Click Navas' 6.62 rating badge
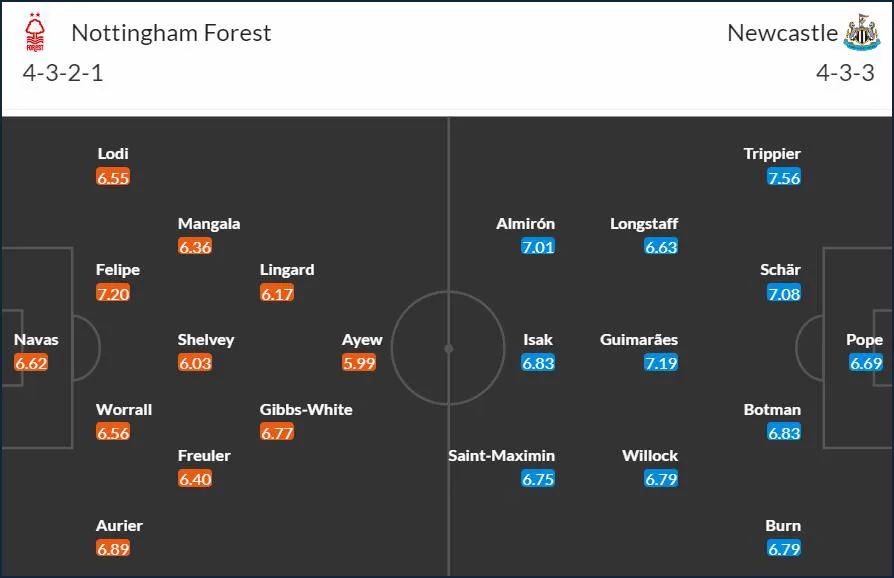The image size is (894, 578). point(31,363)
